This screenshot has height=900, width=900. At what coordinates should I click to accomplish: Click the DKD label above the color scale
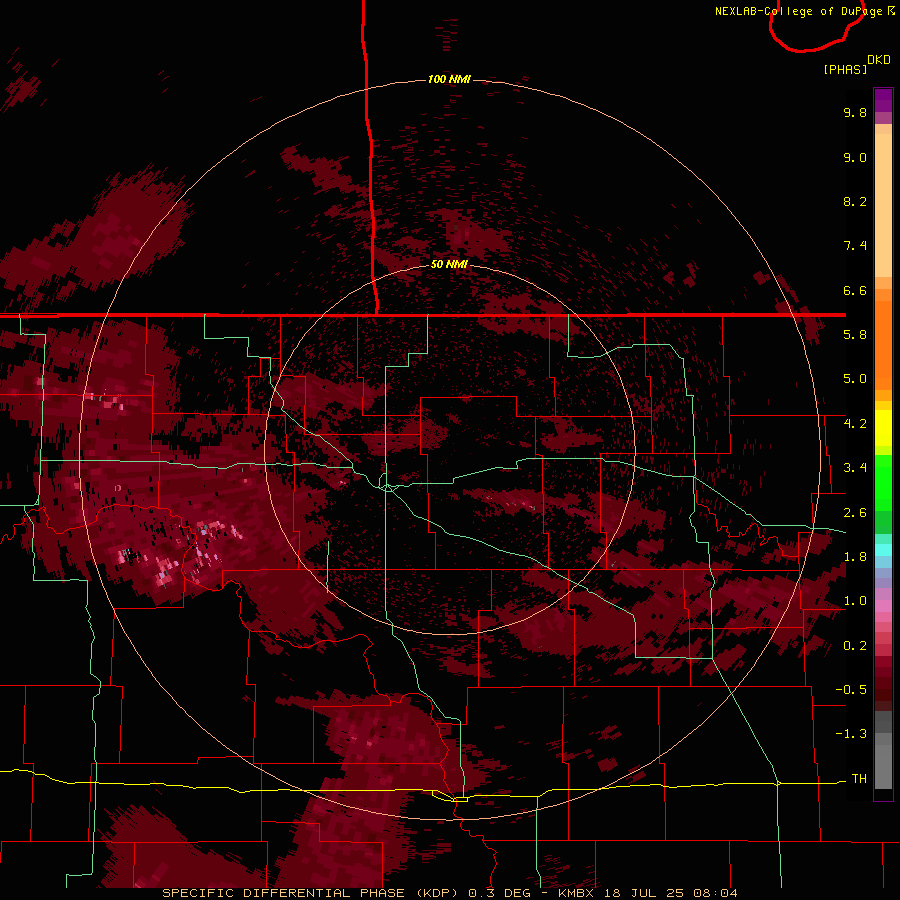(879, 60)
